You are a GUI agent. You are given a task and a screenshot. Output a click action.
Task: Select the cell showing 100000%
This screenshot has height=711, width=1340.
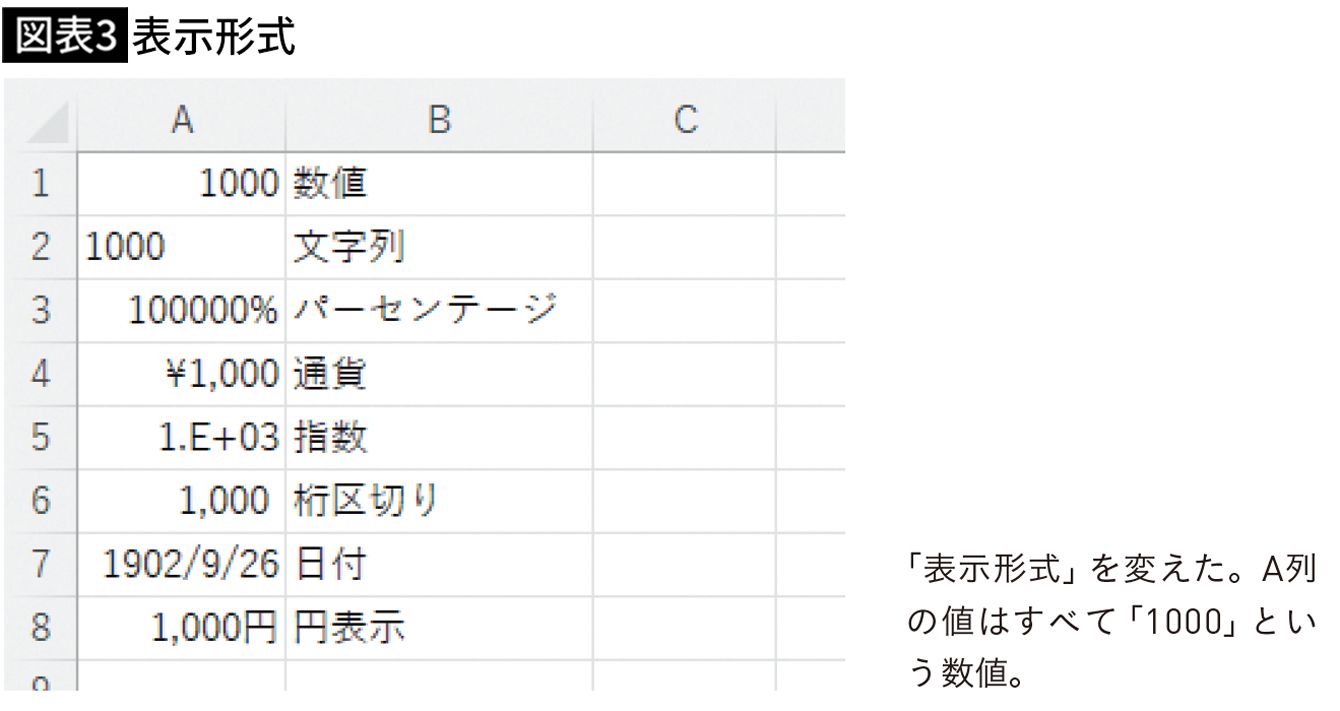coord(181,311)
